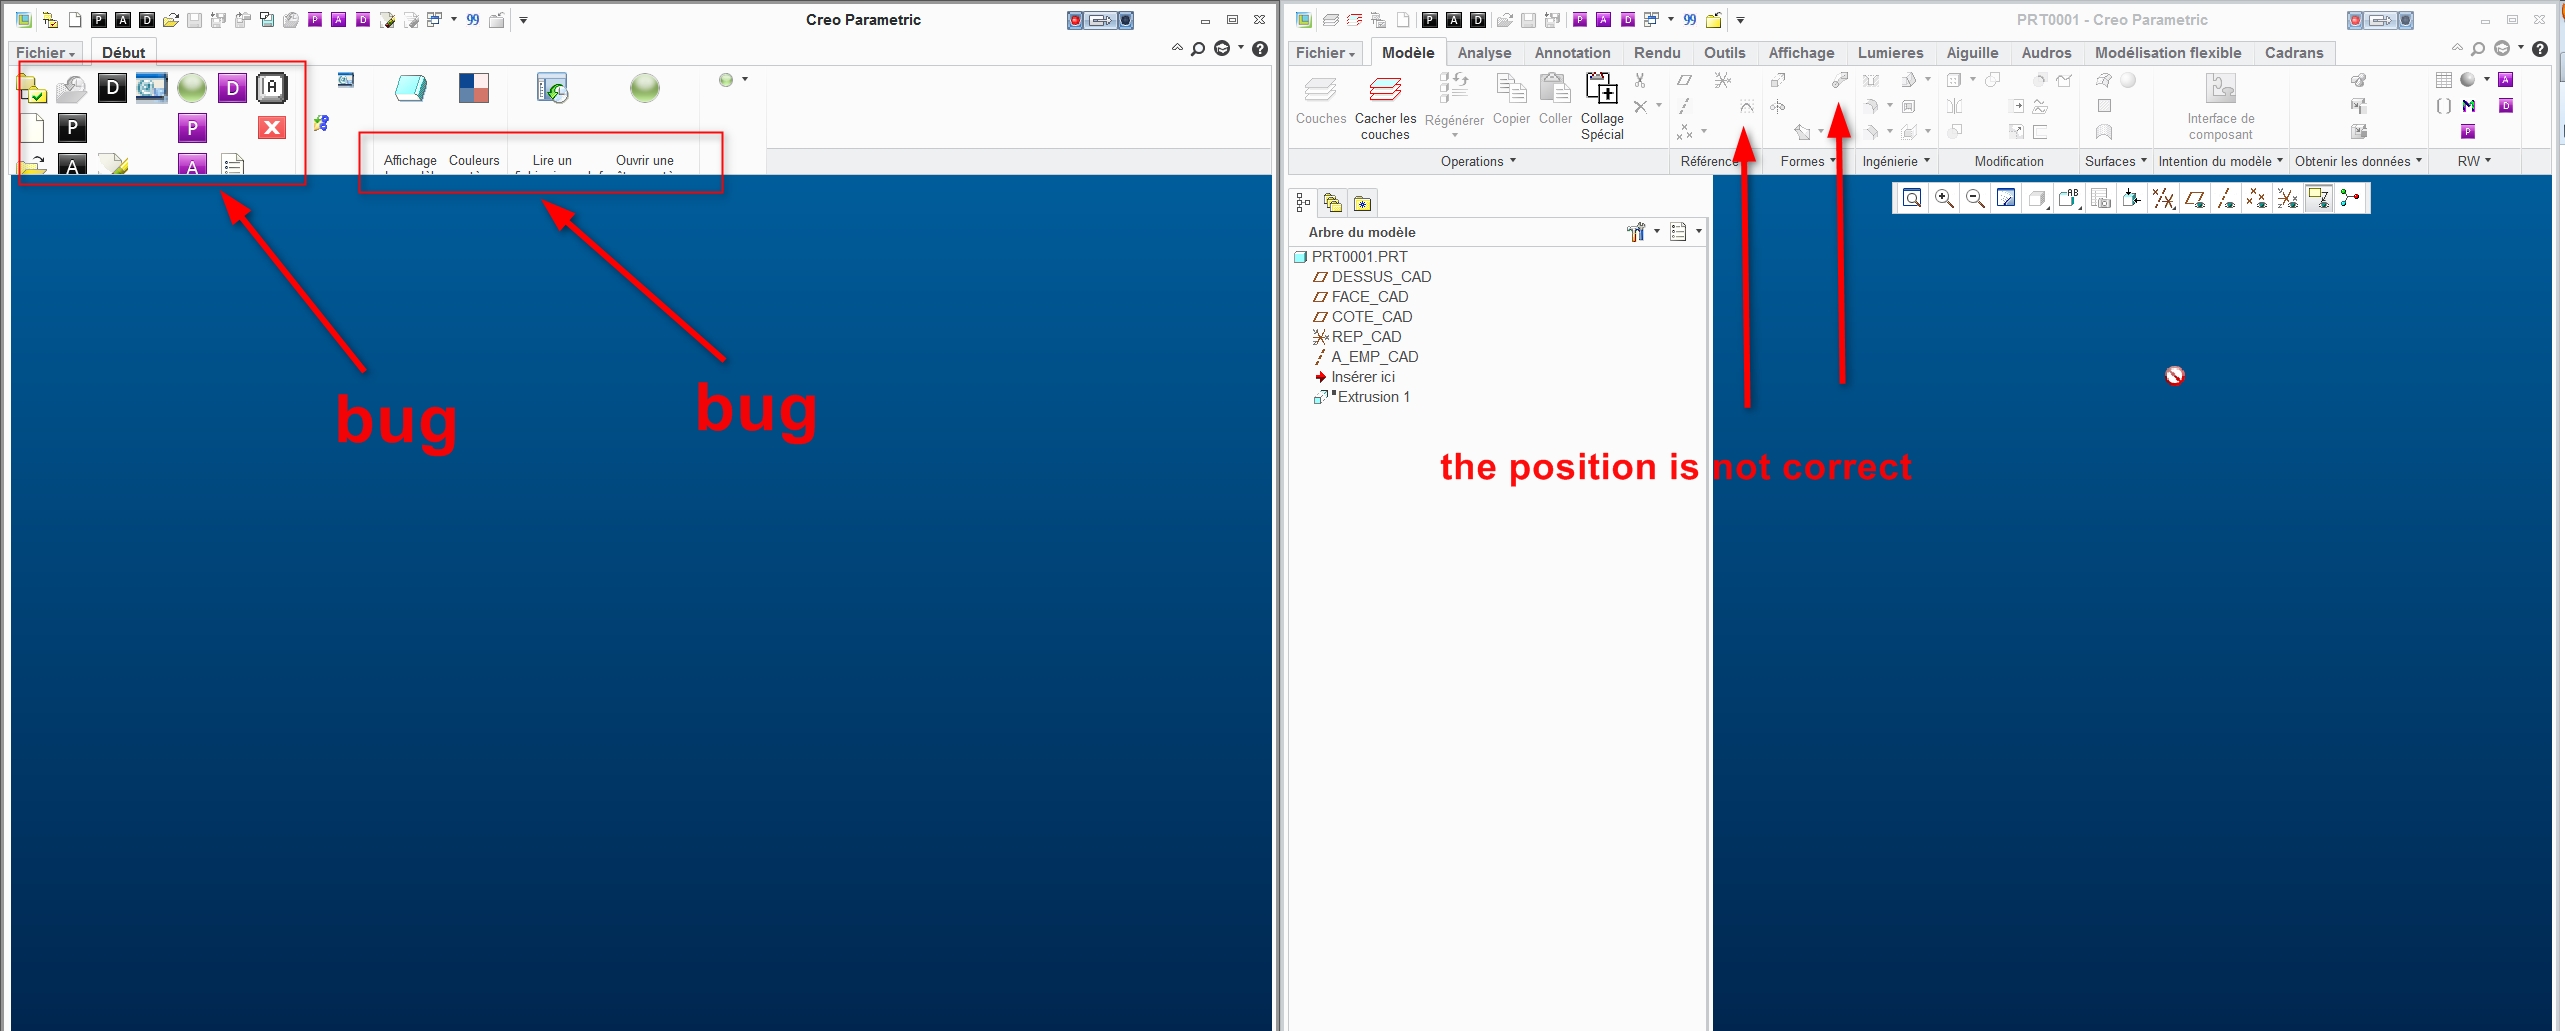This screenshot has width=2565, height=1031.
Task: Click the Début tab in left window
Action: click(x=124, y=53)
